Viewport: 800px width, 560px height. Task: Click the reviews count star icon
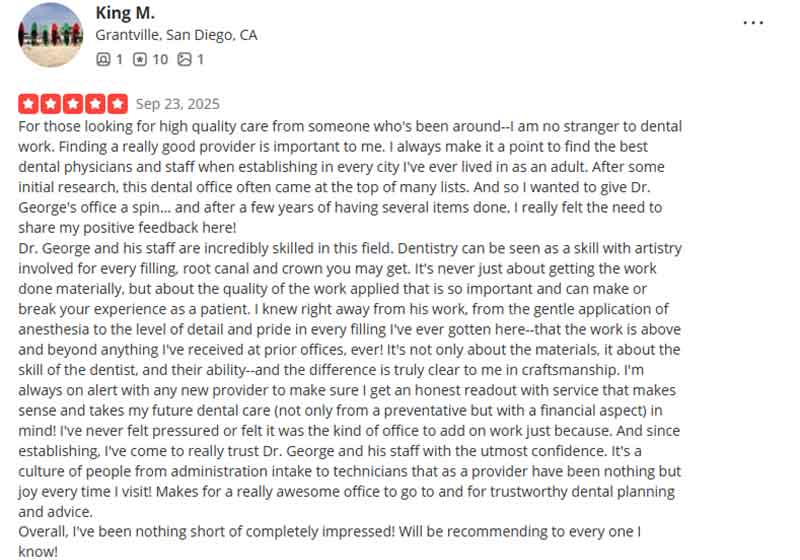140,59
